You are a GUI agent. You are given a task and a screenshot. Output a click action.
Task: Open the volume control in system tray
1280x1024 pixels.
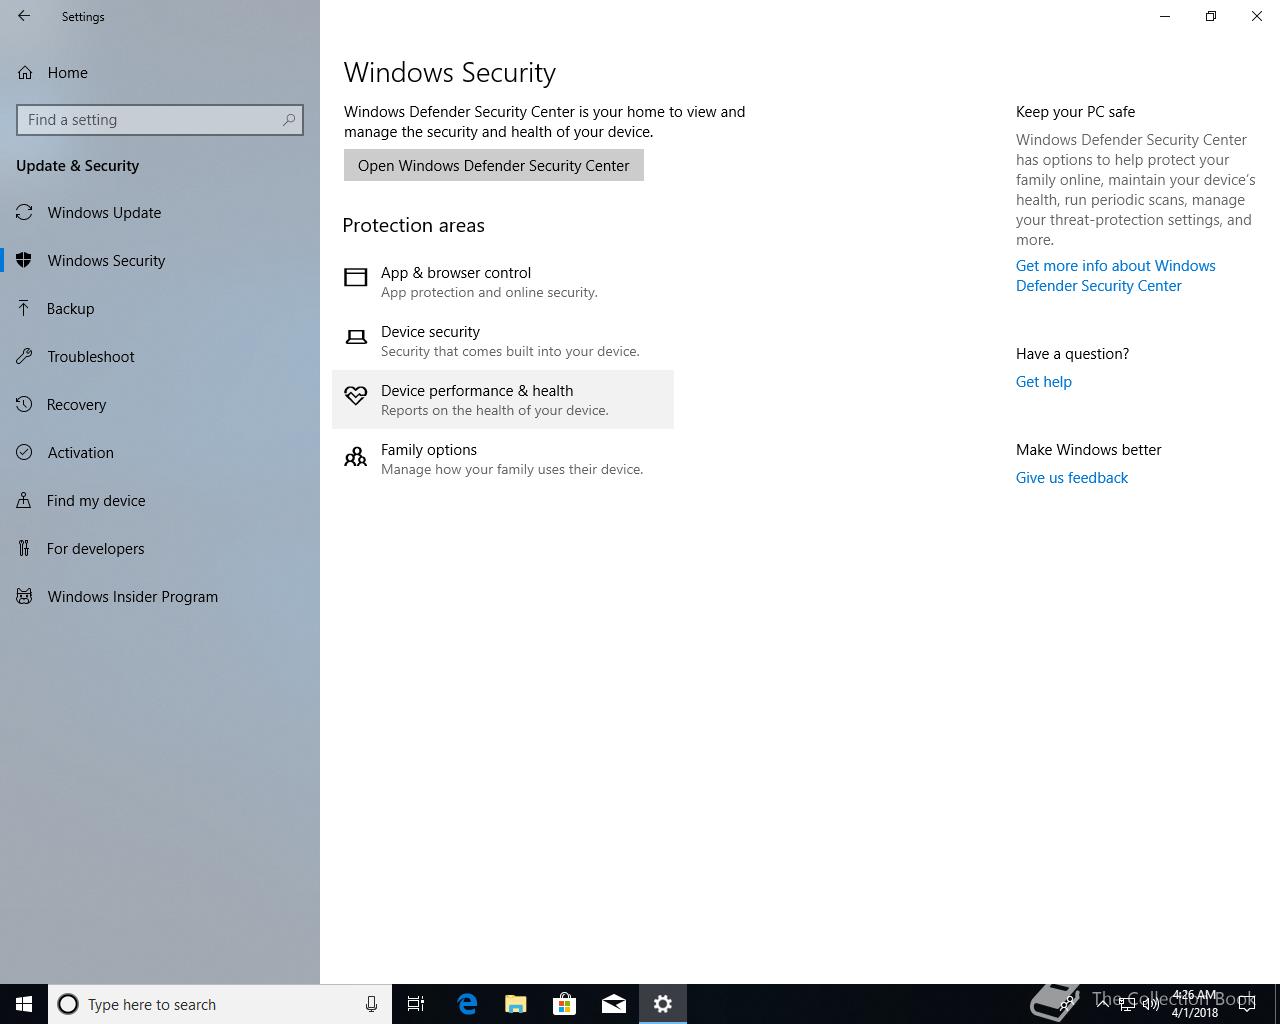point(1151,1004)
